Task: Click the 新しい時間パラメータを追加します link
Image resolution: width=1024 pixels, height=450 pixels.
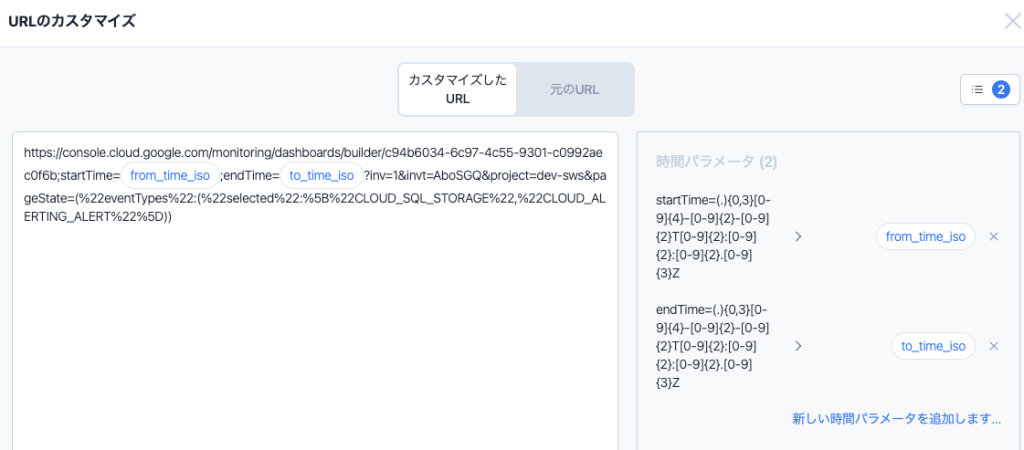Action: [896, 418]
